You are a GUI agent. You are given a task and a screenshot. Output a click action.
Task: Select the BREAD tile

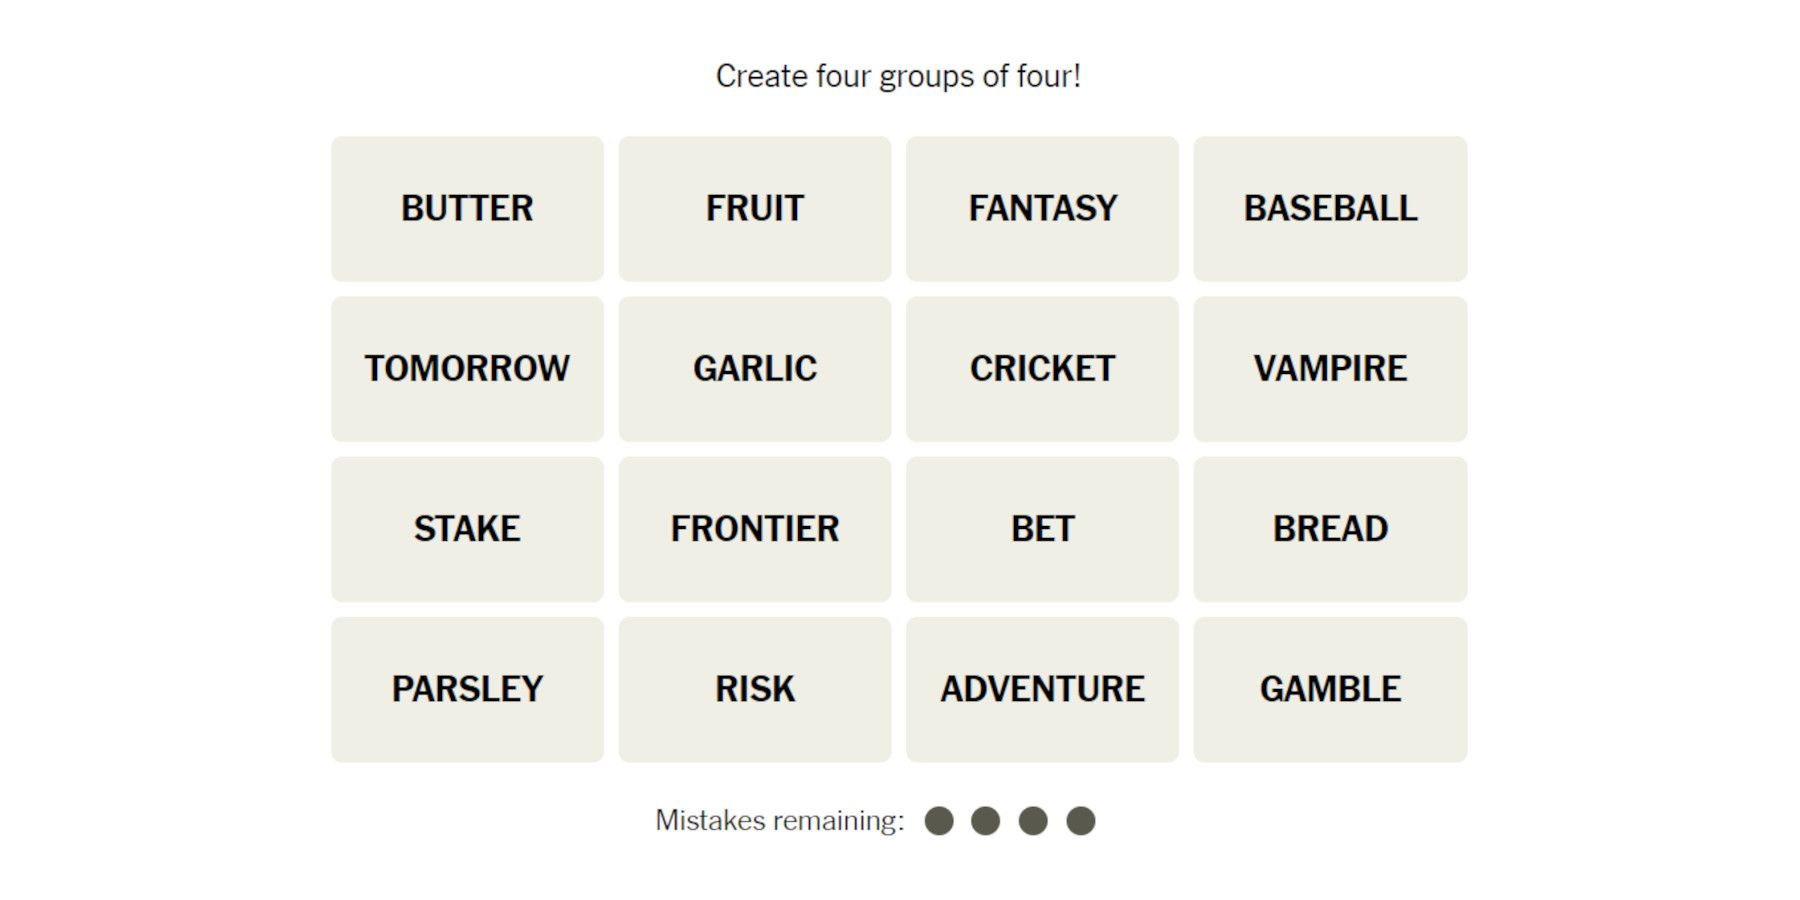coord(1330,529)
